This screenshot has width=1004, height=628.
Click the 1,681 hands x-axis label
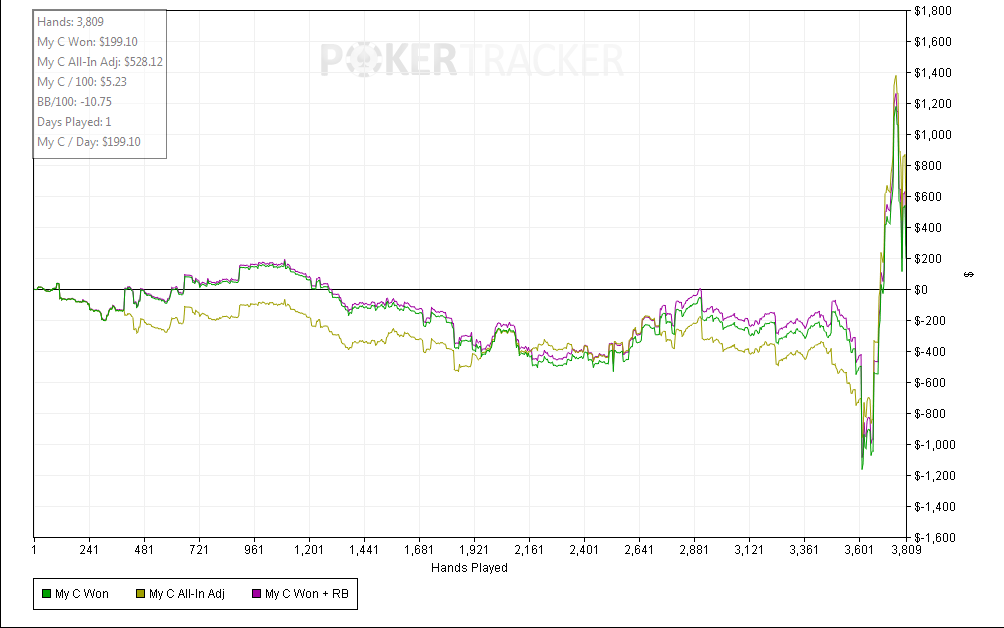coord(419,550)
